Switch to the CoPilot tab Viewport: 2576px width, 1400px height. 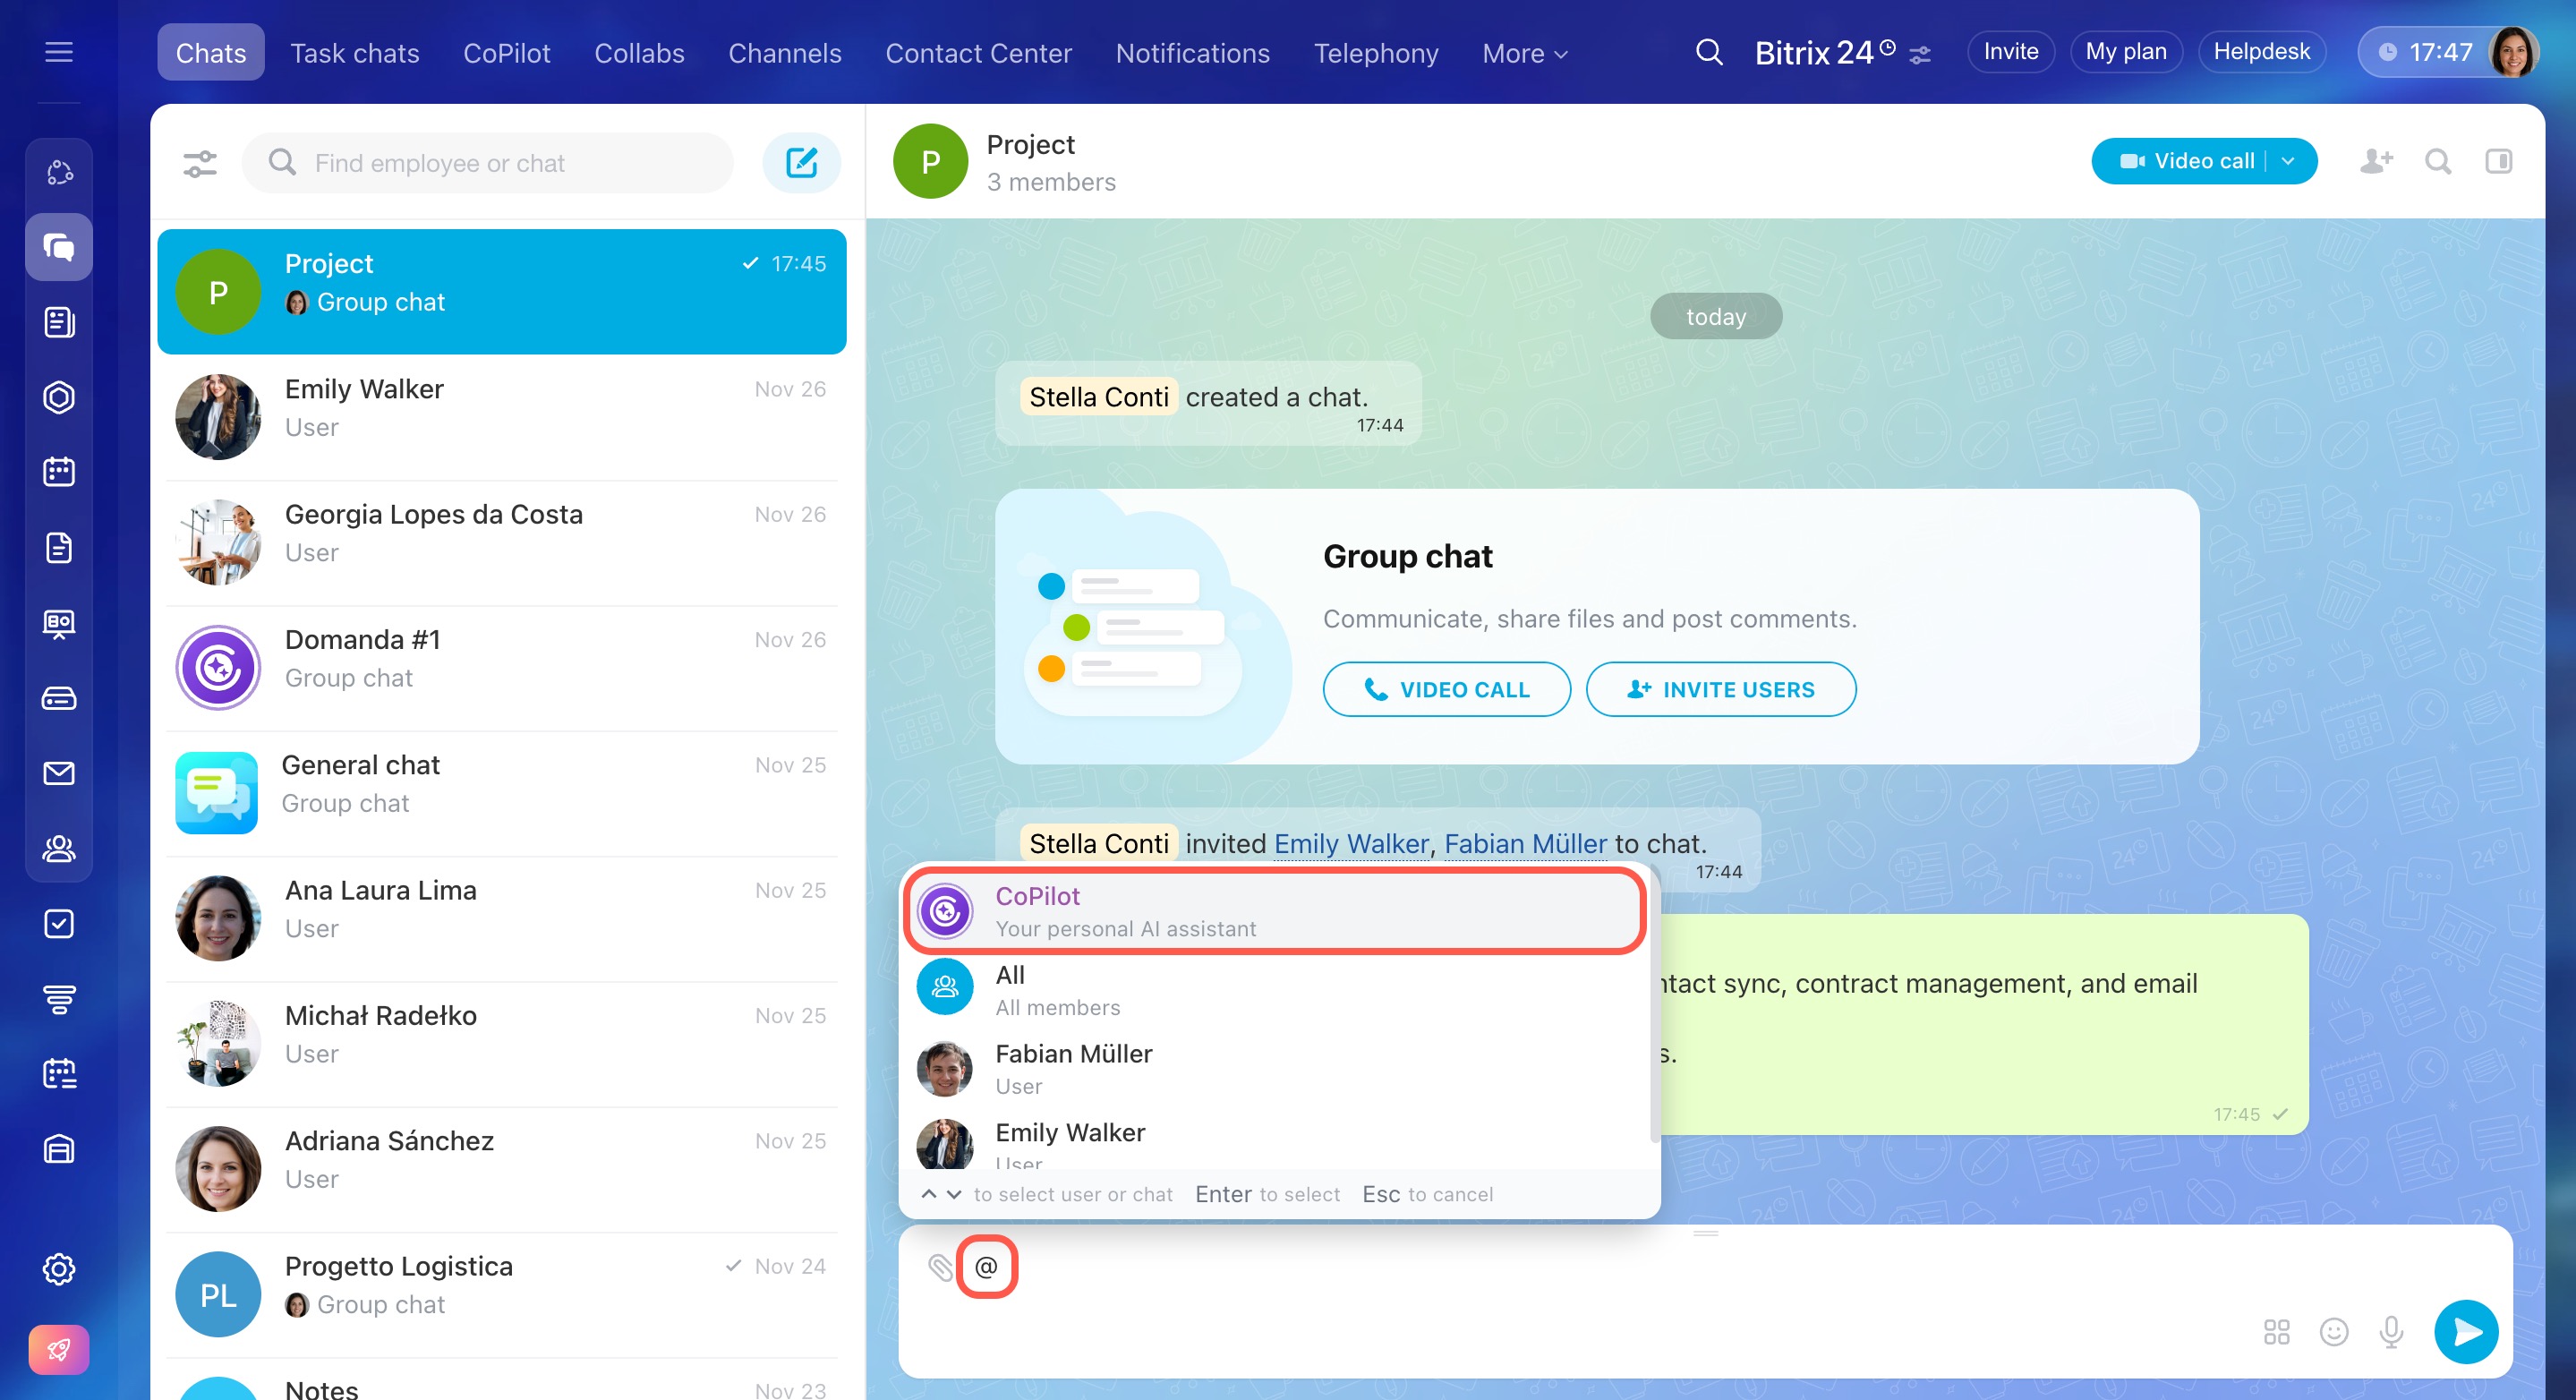(x=506, y=53)
